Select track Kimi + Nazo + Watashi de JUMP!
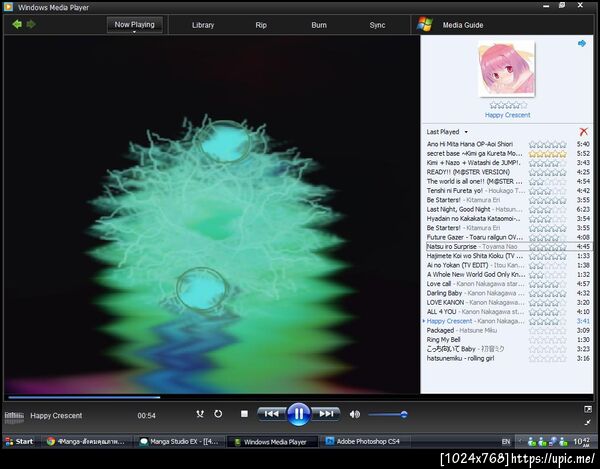This screenshot has width=600, height=469. pos(509,163)
